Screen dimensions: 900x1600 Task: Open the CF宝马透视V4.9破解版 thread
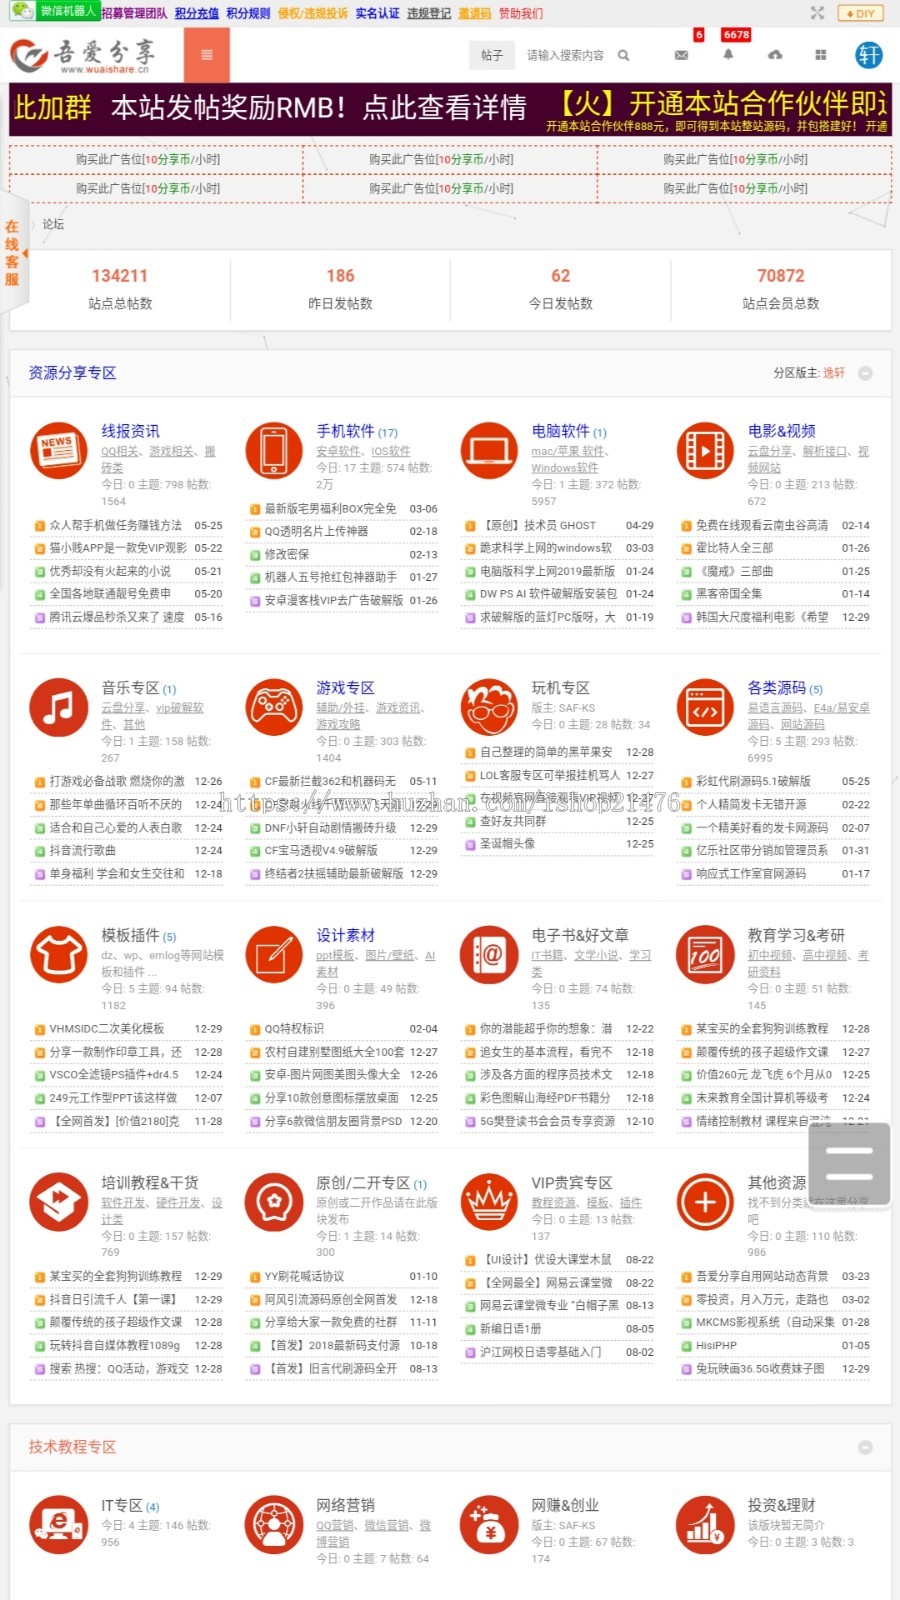pyautogui.click(x=321, y=850)
